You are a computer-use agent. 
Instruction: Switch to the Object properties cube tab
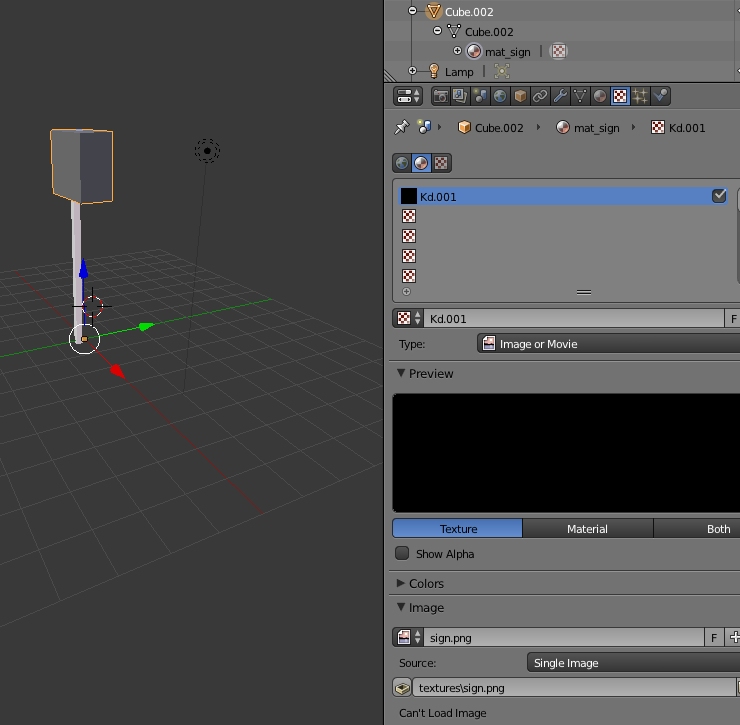pyautogui.click(x=520, y=97)
